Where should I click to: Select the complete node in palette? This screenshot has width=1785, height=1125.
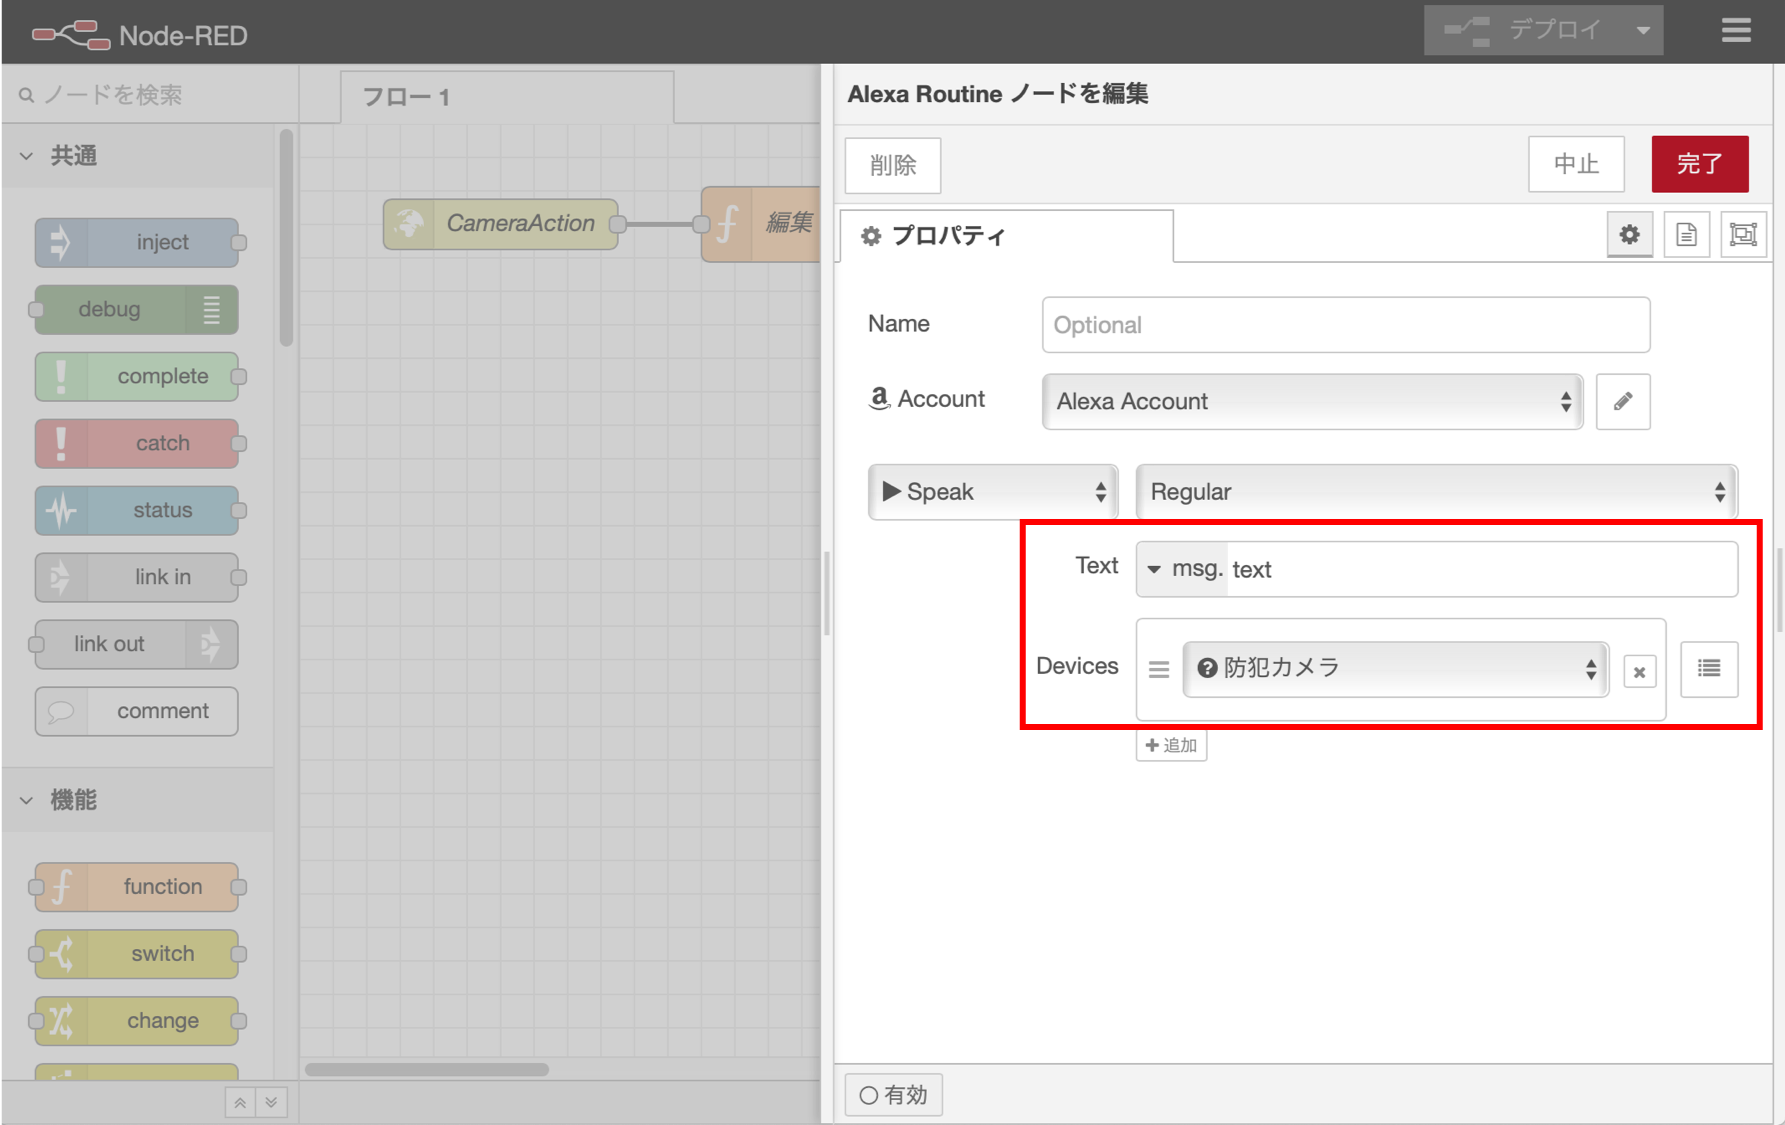tap(137, 377)
